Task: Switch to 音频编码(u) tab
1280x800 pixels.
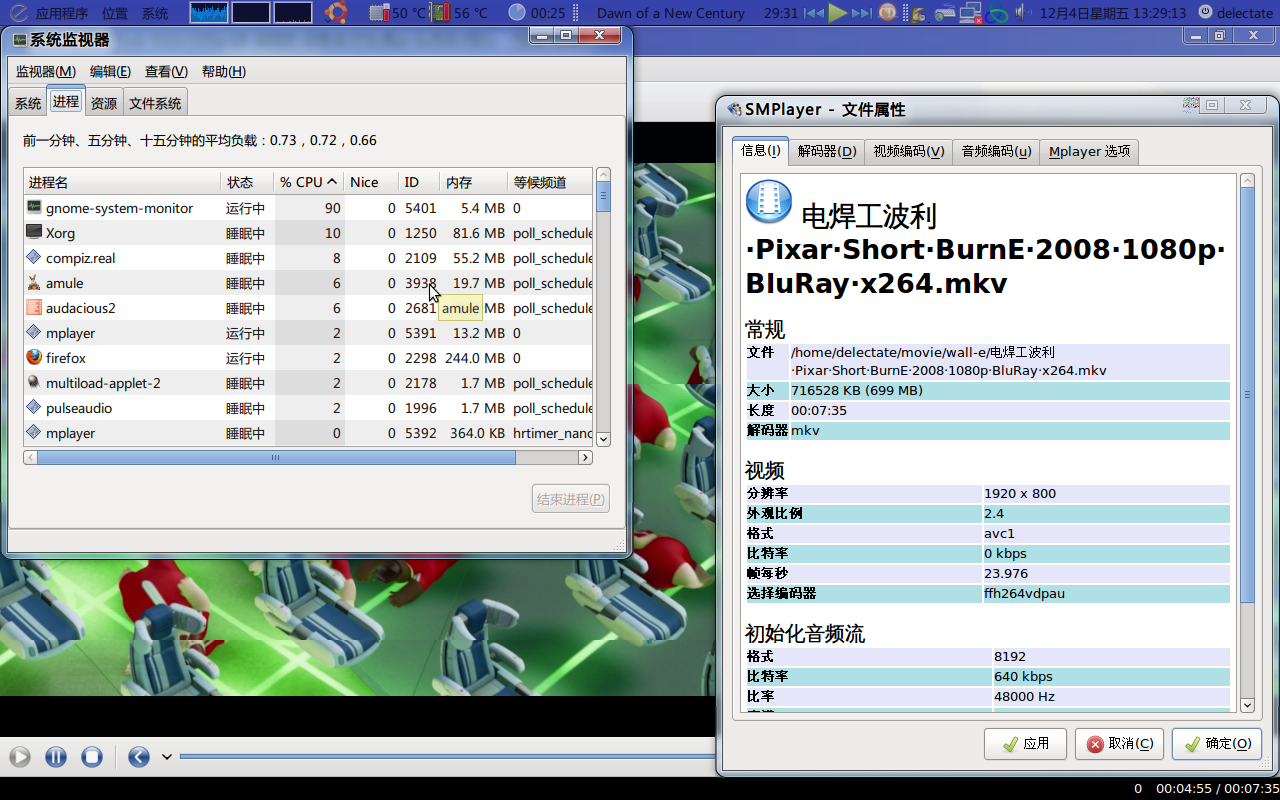Action: [996, 151]
